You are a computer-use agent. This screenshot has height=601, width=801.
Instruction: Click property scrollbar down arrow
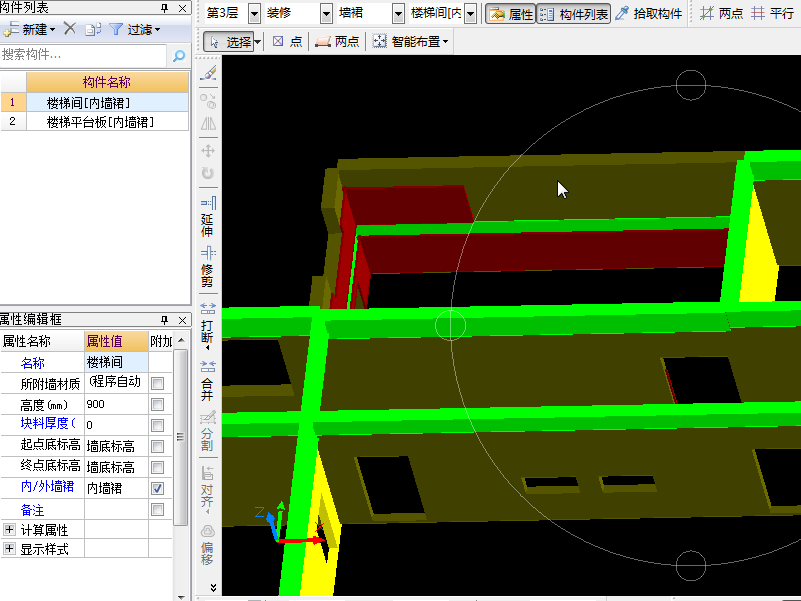click(x=181, y=596)
